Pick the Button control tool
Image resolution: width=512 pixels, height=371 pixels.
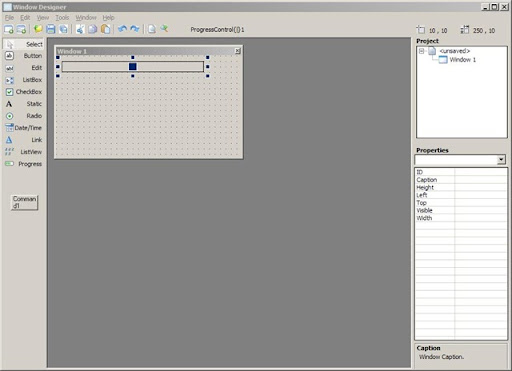(23, 56)
